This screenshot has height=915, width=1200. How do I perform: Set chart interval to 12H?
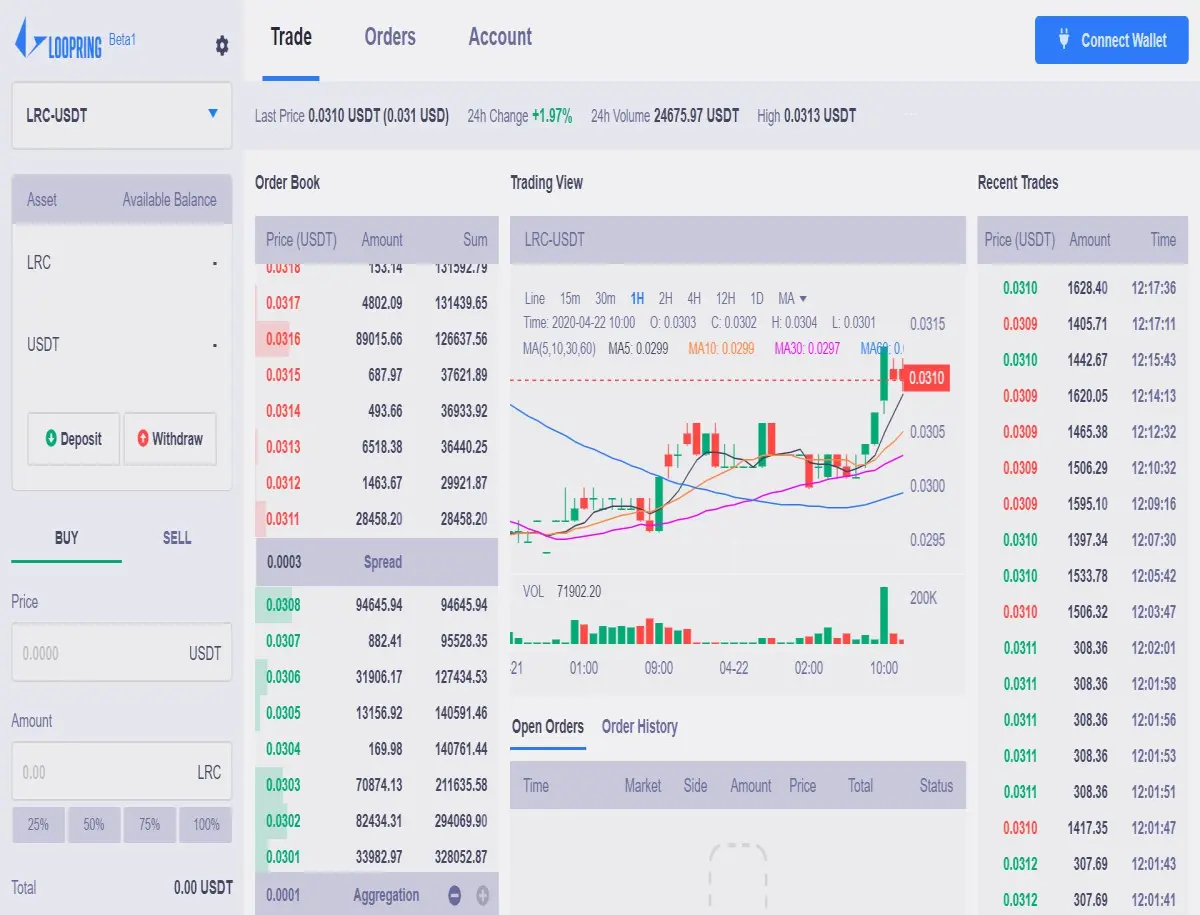coord(726,298)
